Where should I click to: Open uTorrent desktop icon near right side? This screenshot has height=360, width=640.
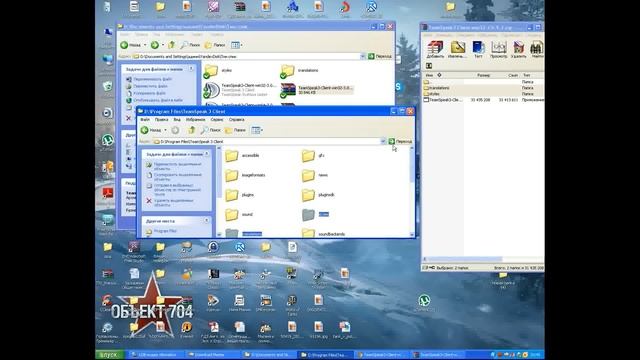click(424, 303)
